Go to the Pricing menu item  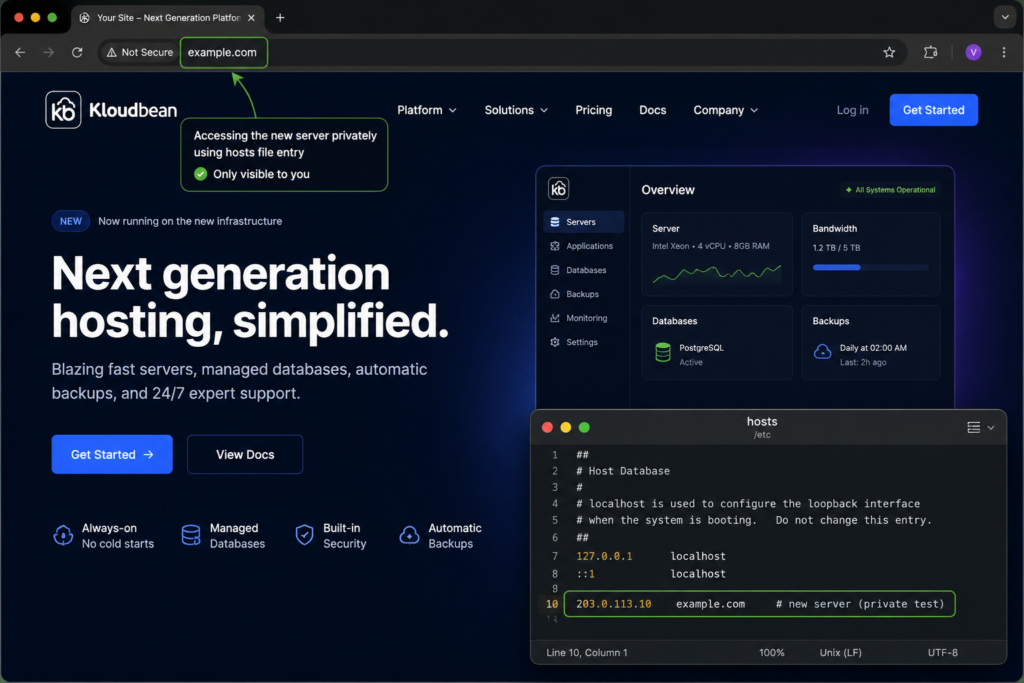594,110
